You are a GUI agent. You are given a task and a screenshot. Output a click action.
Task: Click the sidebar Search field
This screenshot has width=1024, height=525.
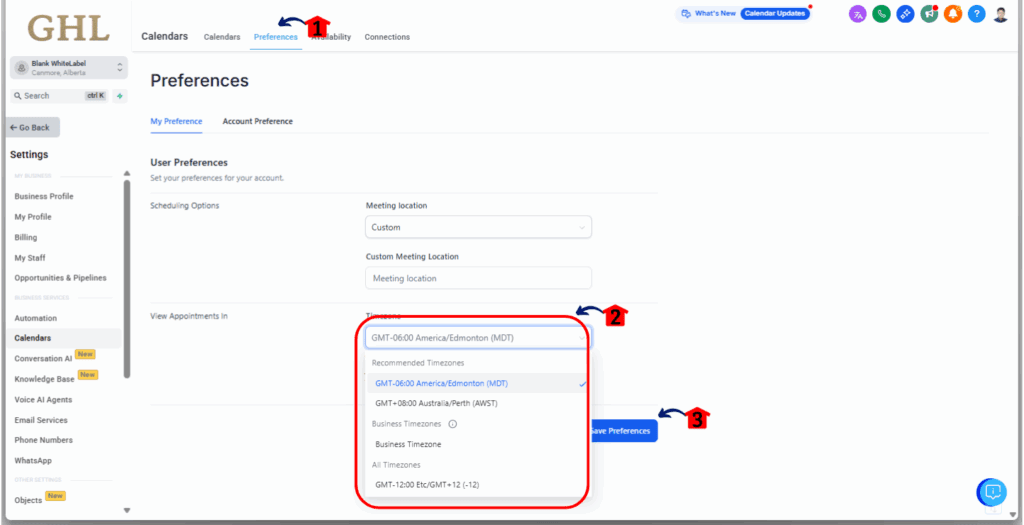coord(60,96)
